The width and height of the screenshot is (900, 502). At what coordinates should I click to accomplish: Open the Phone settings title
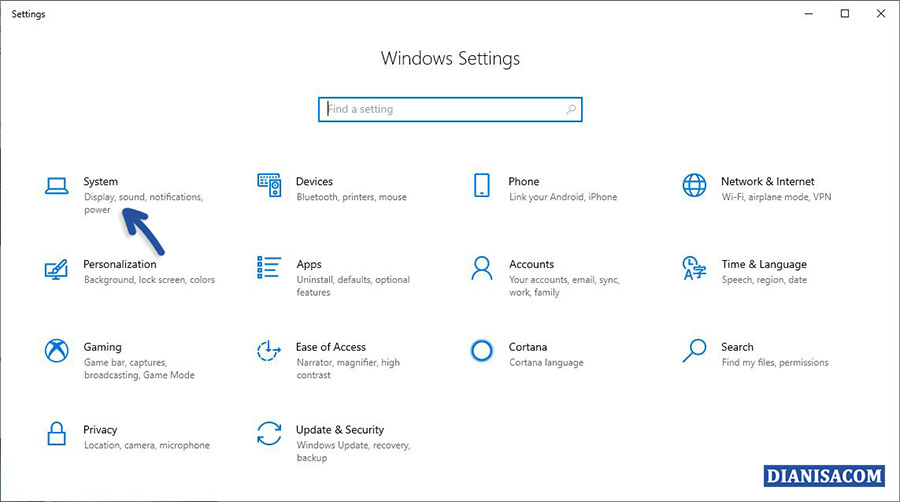point(523,181)
